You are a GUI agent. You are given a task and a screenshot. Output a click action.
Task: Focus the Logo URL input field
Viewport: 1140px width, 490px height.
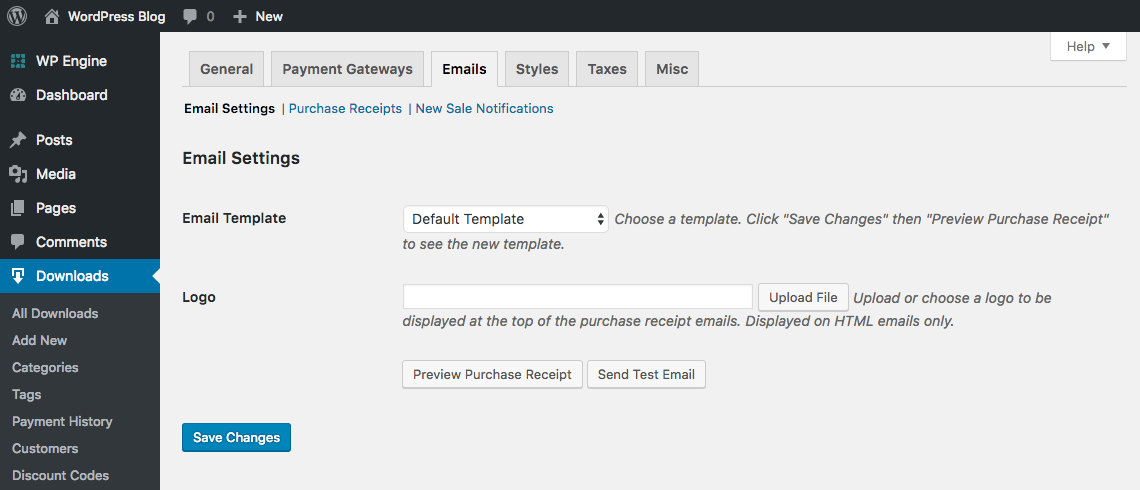(578, 297)
